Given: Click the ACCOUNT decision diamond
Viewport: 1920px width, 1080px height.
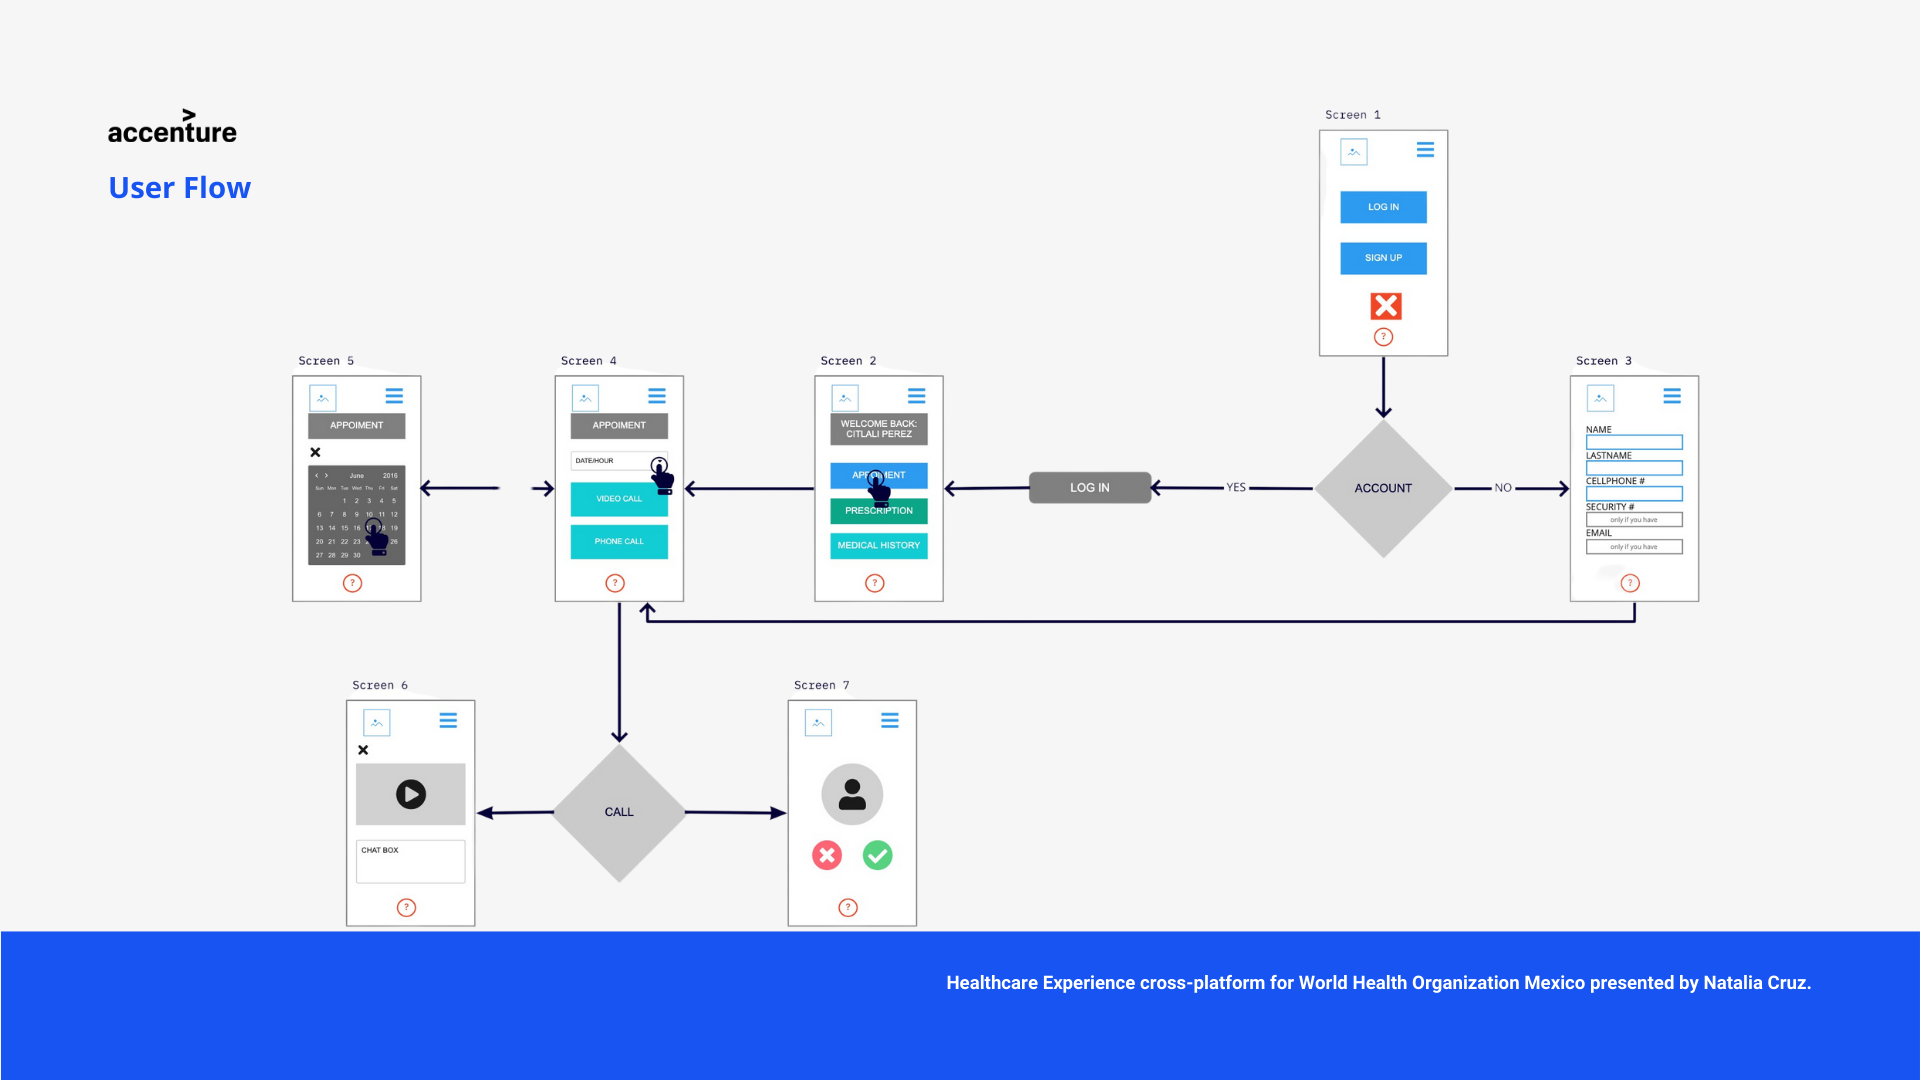Looking at the screenshot, I should 1383,488.
